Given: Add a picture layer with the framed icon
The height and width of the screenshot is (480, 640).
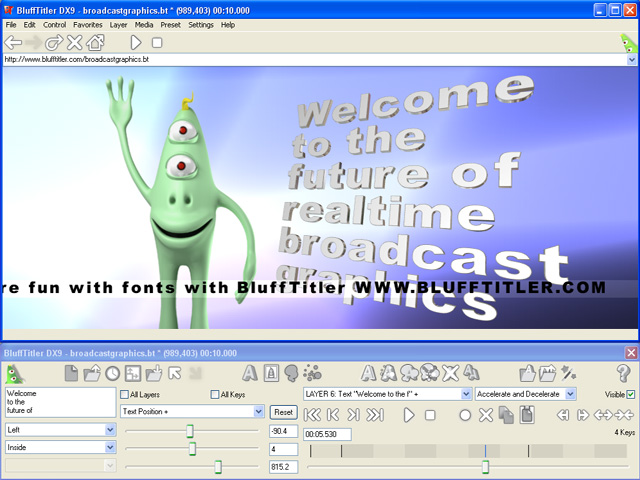Looking at the screenshot, I should click(271, 373).
